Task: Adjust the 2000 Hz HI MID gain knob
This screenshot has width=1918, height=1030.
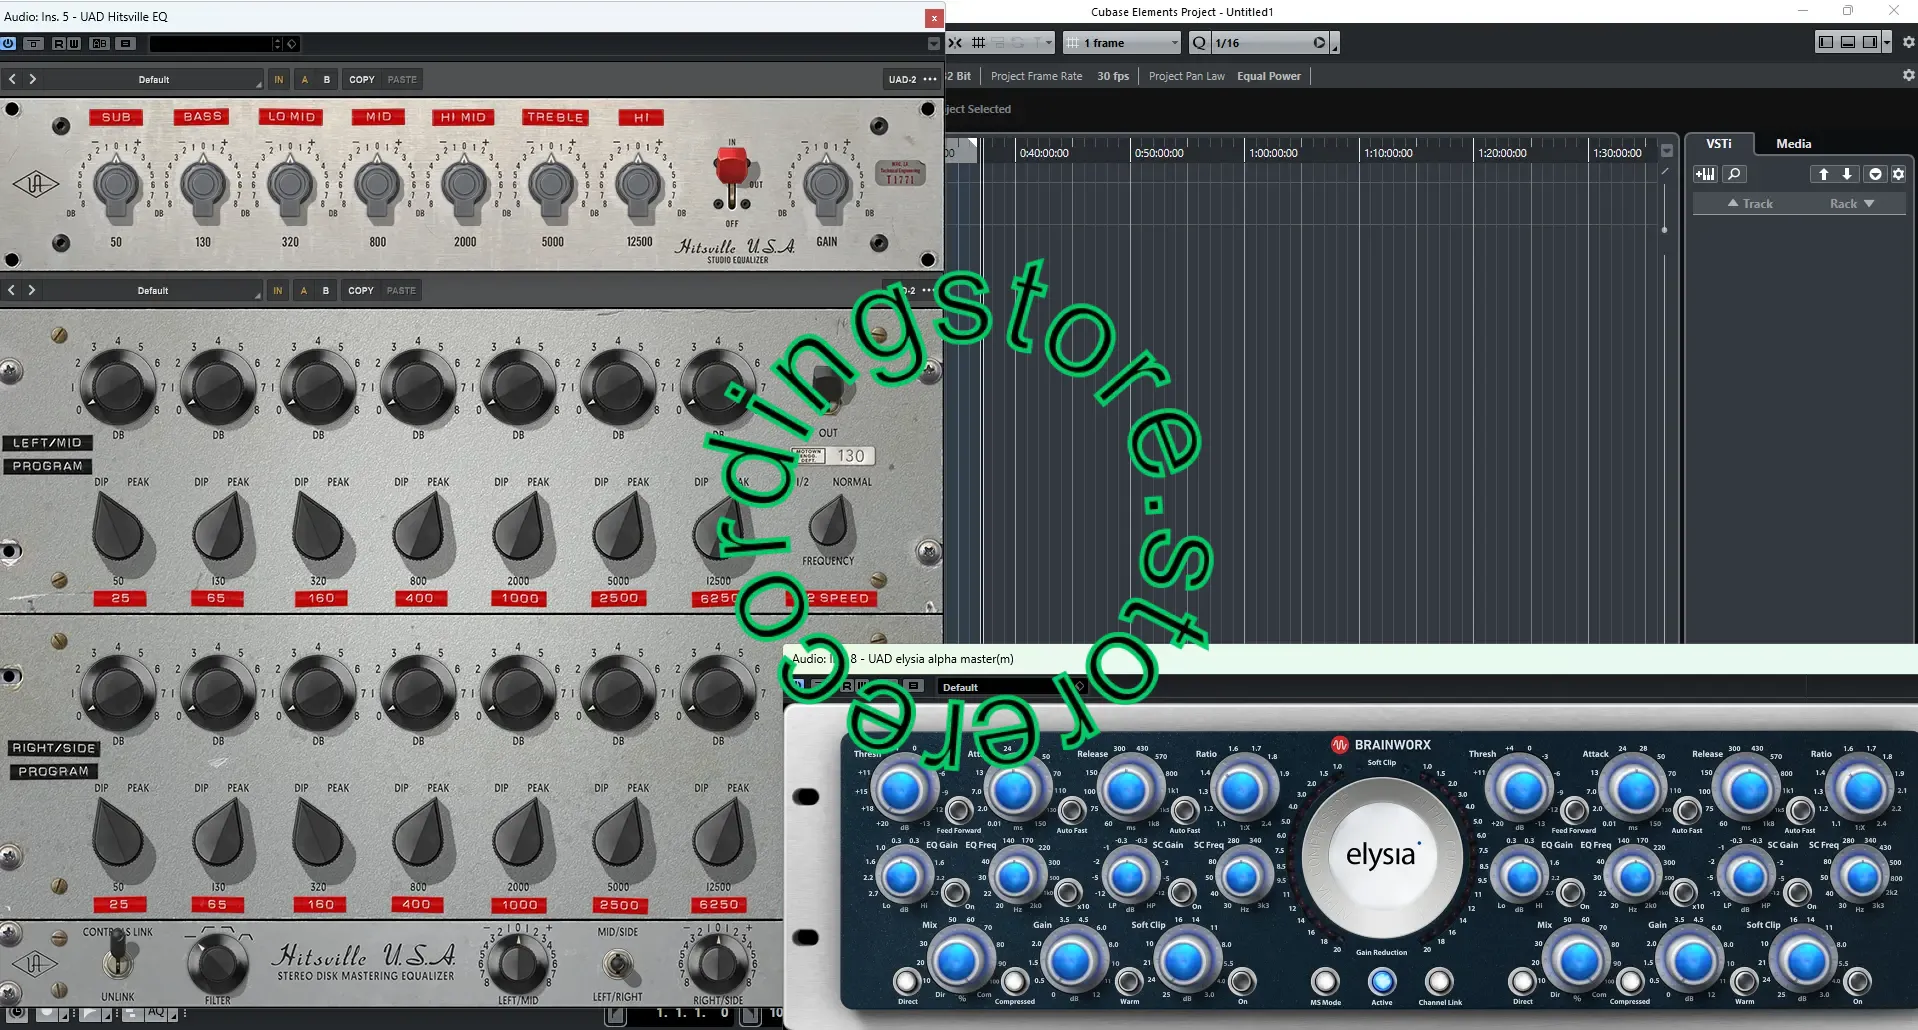Action: [465, 184]
